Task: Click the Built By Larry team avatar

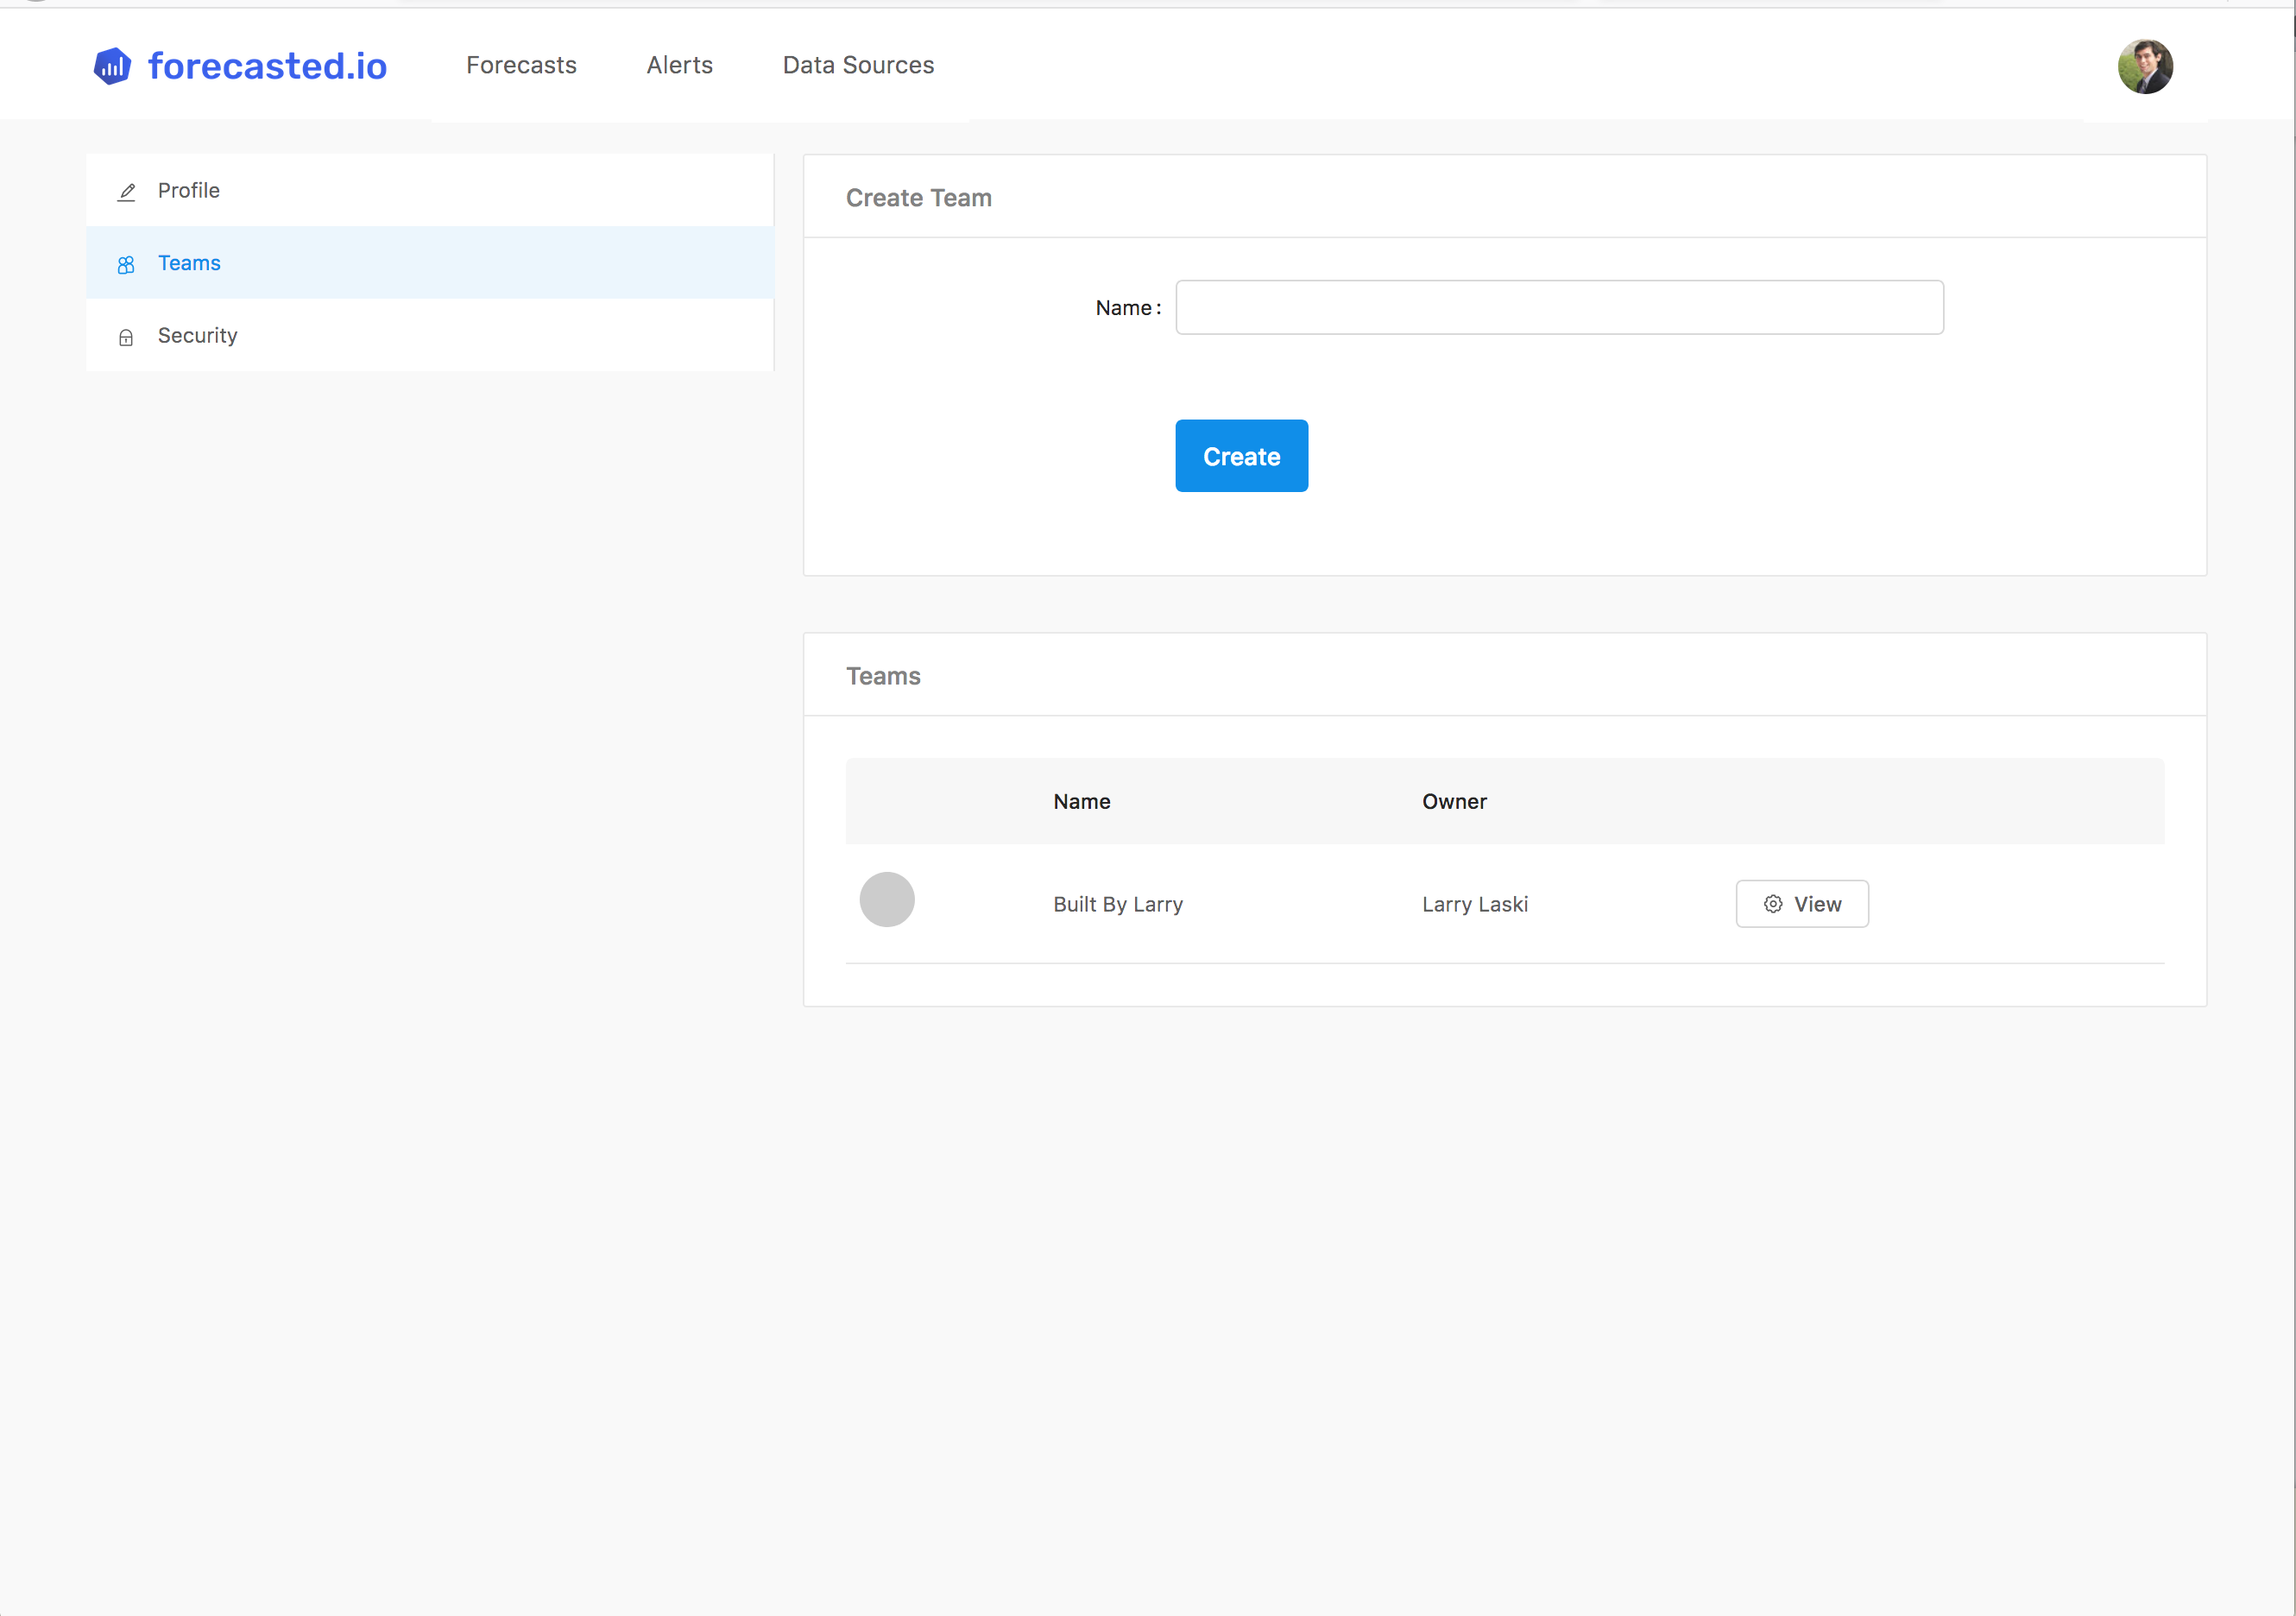Action: click(887, 900)
